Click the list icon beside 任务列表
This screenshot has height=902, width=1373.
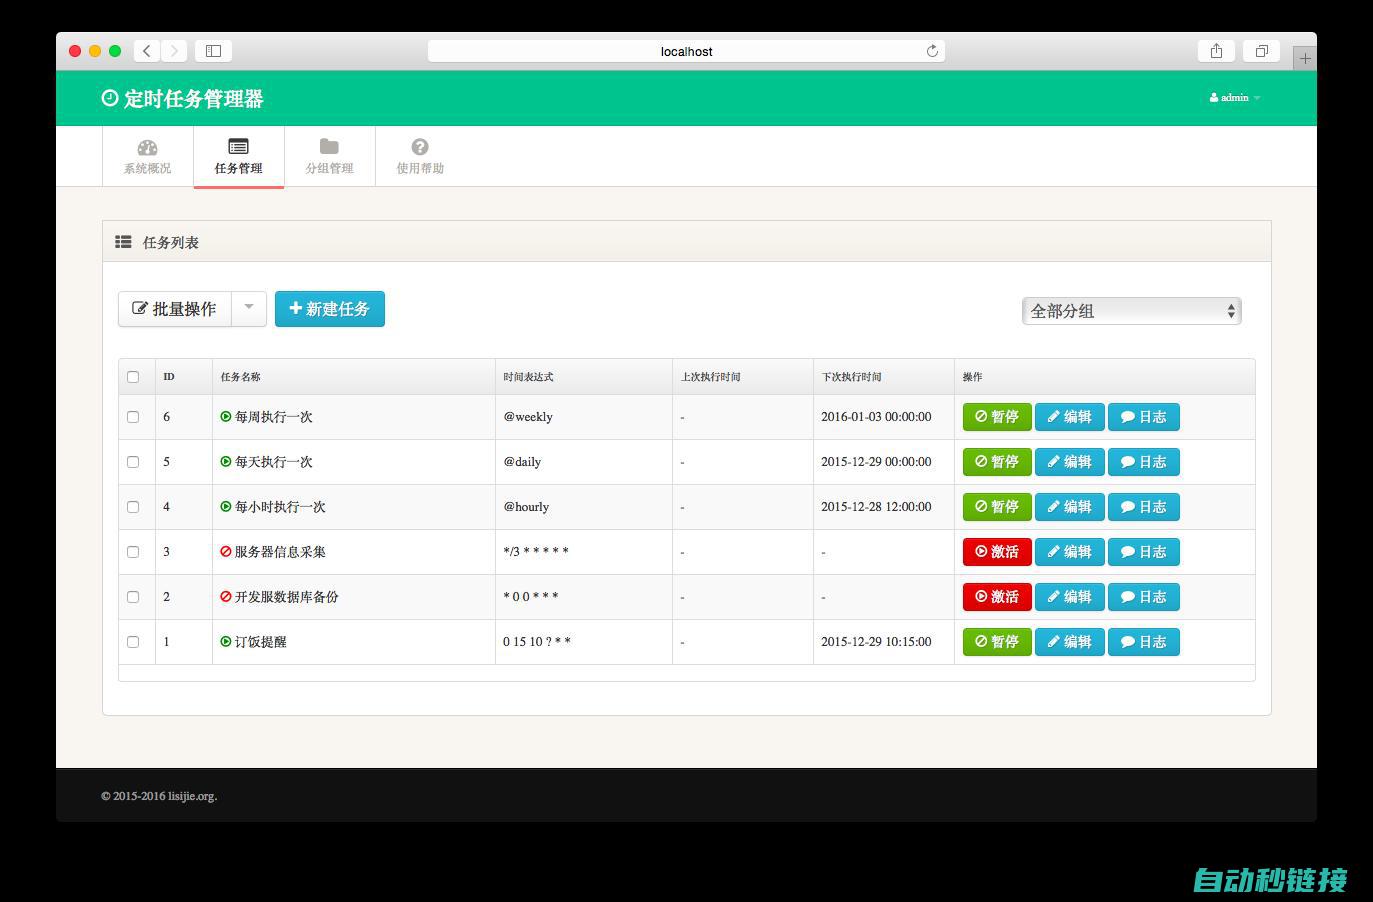coord(123,242)
